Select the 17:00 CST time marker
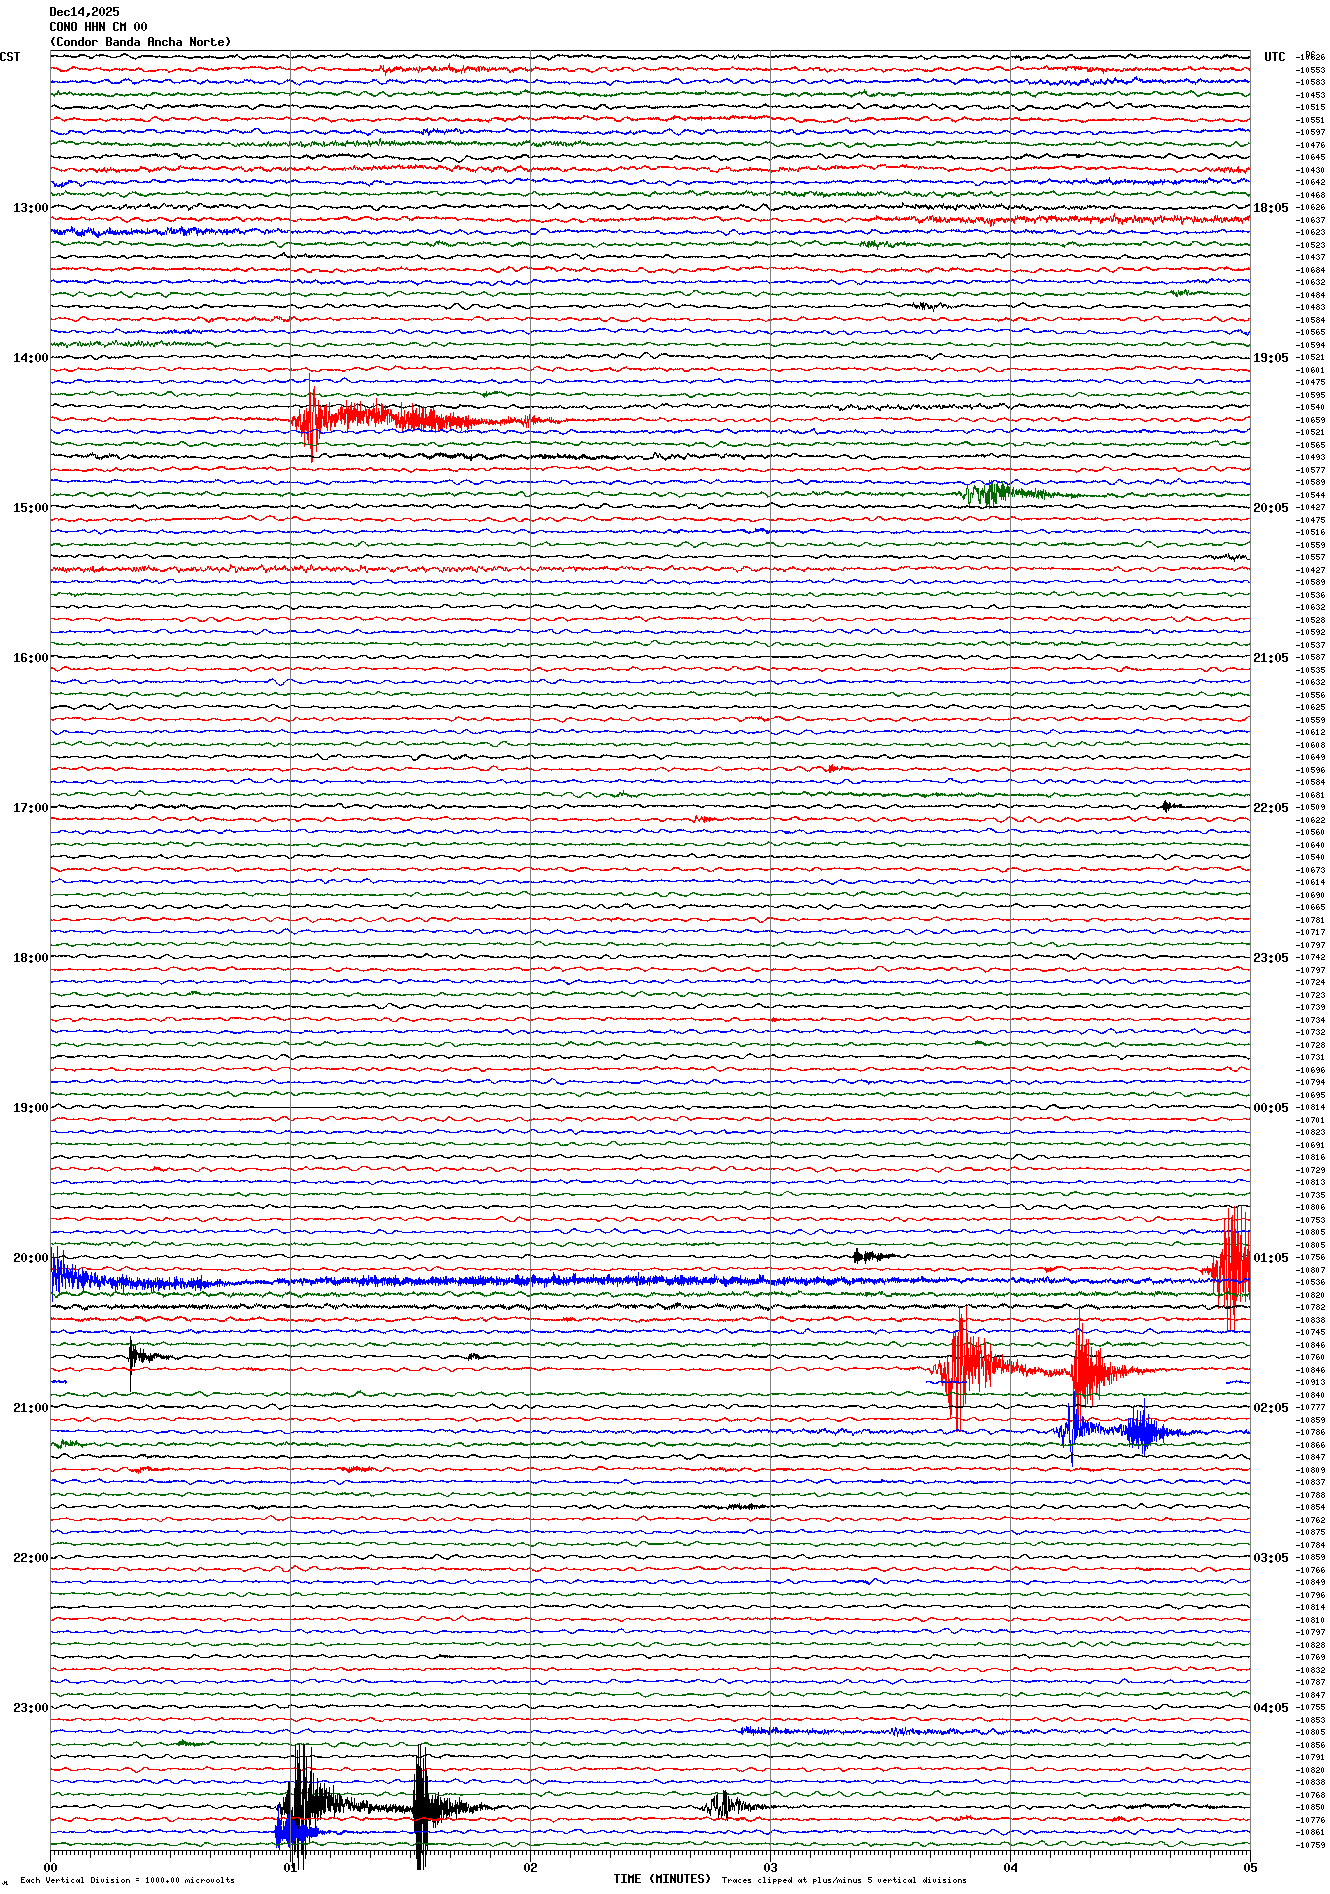 point(30,807)
